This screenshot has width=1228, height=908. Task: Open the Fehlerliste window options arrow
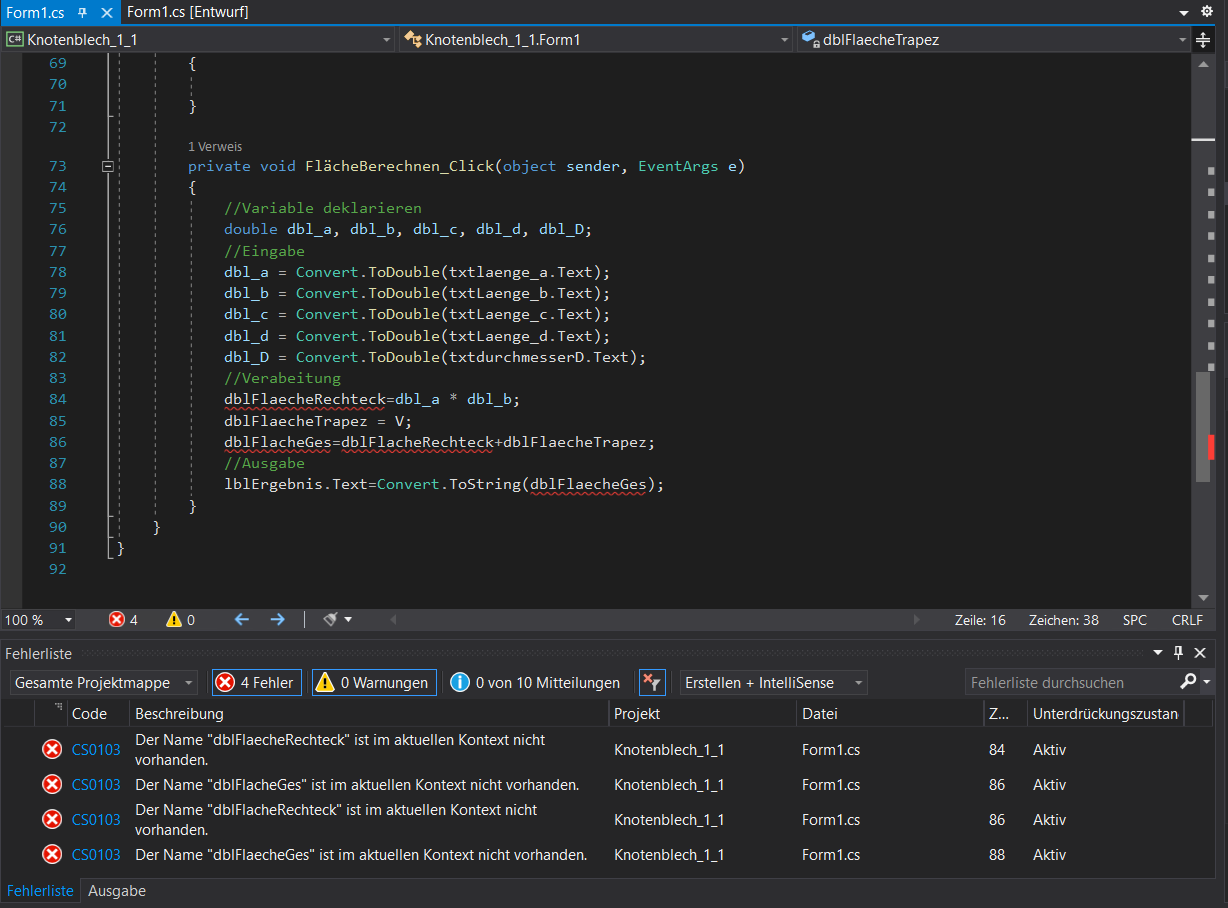tap(1158, 652)
